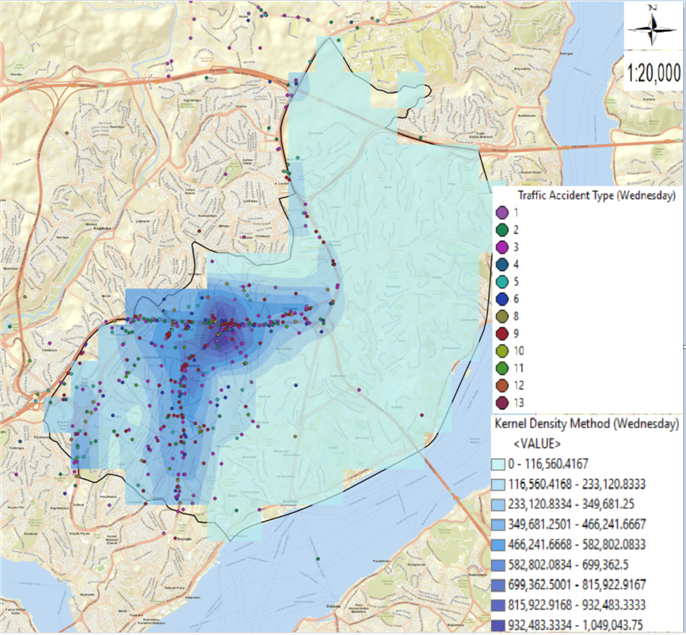Click the 1:20,000 scale text box
Image resolution: width=686 pixels, height=635 pixels.
click(653, 73)
